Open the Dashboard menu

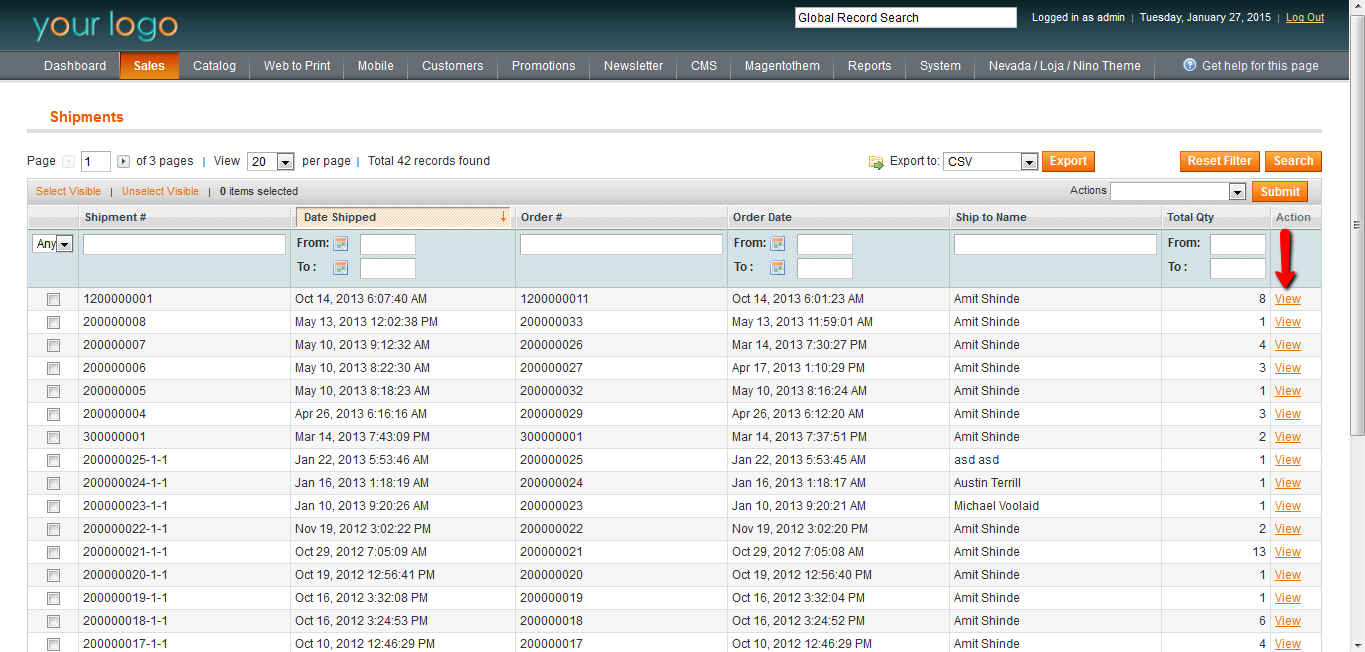(75, 66)
